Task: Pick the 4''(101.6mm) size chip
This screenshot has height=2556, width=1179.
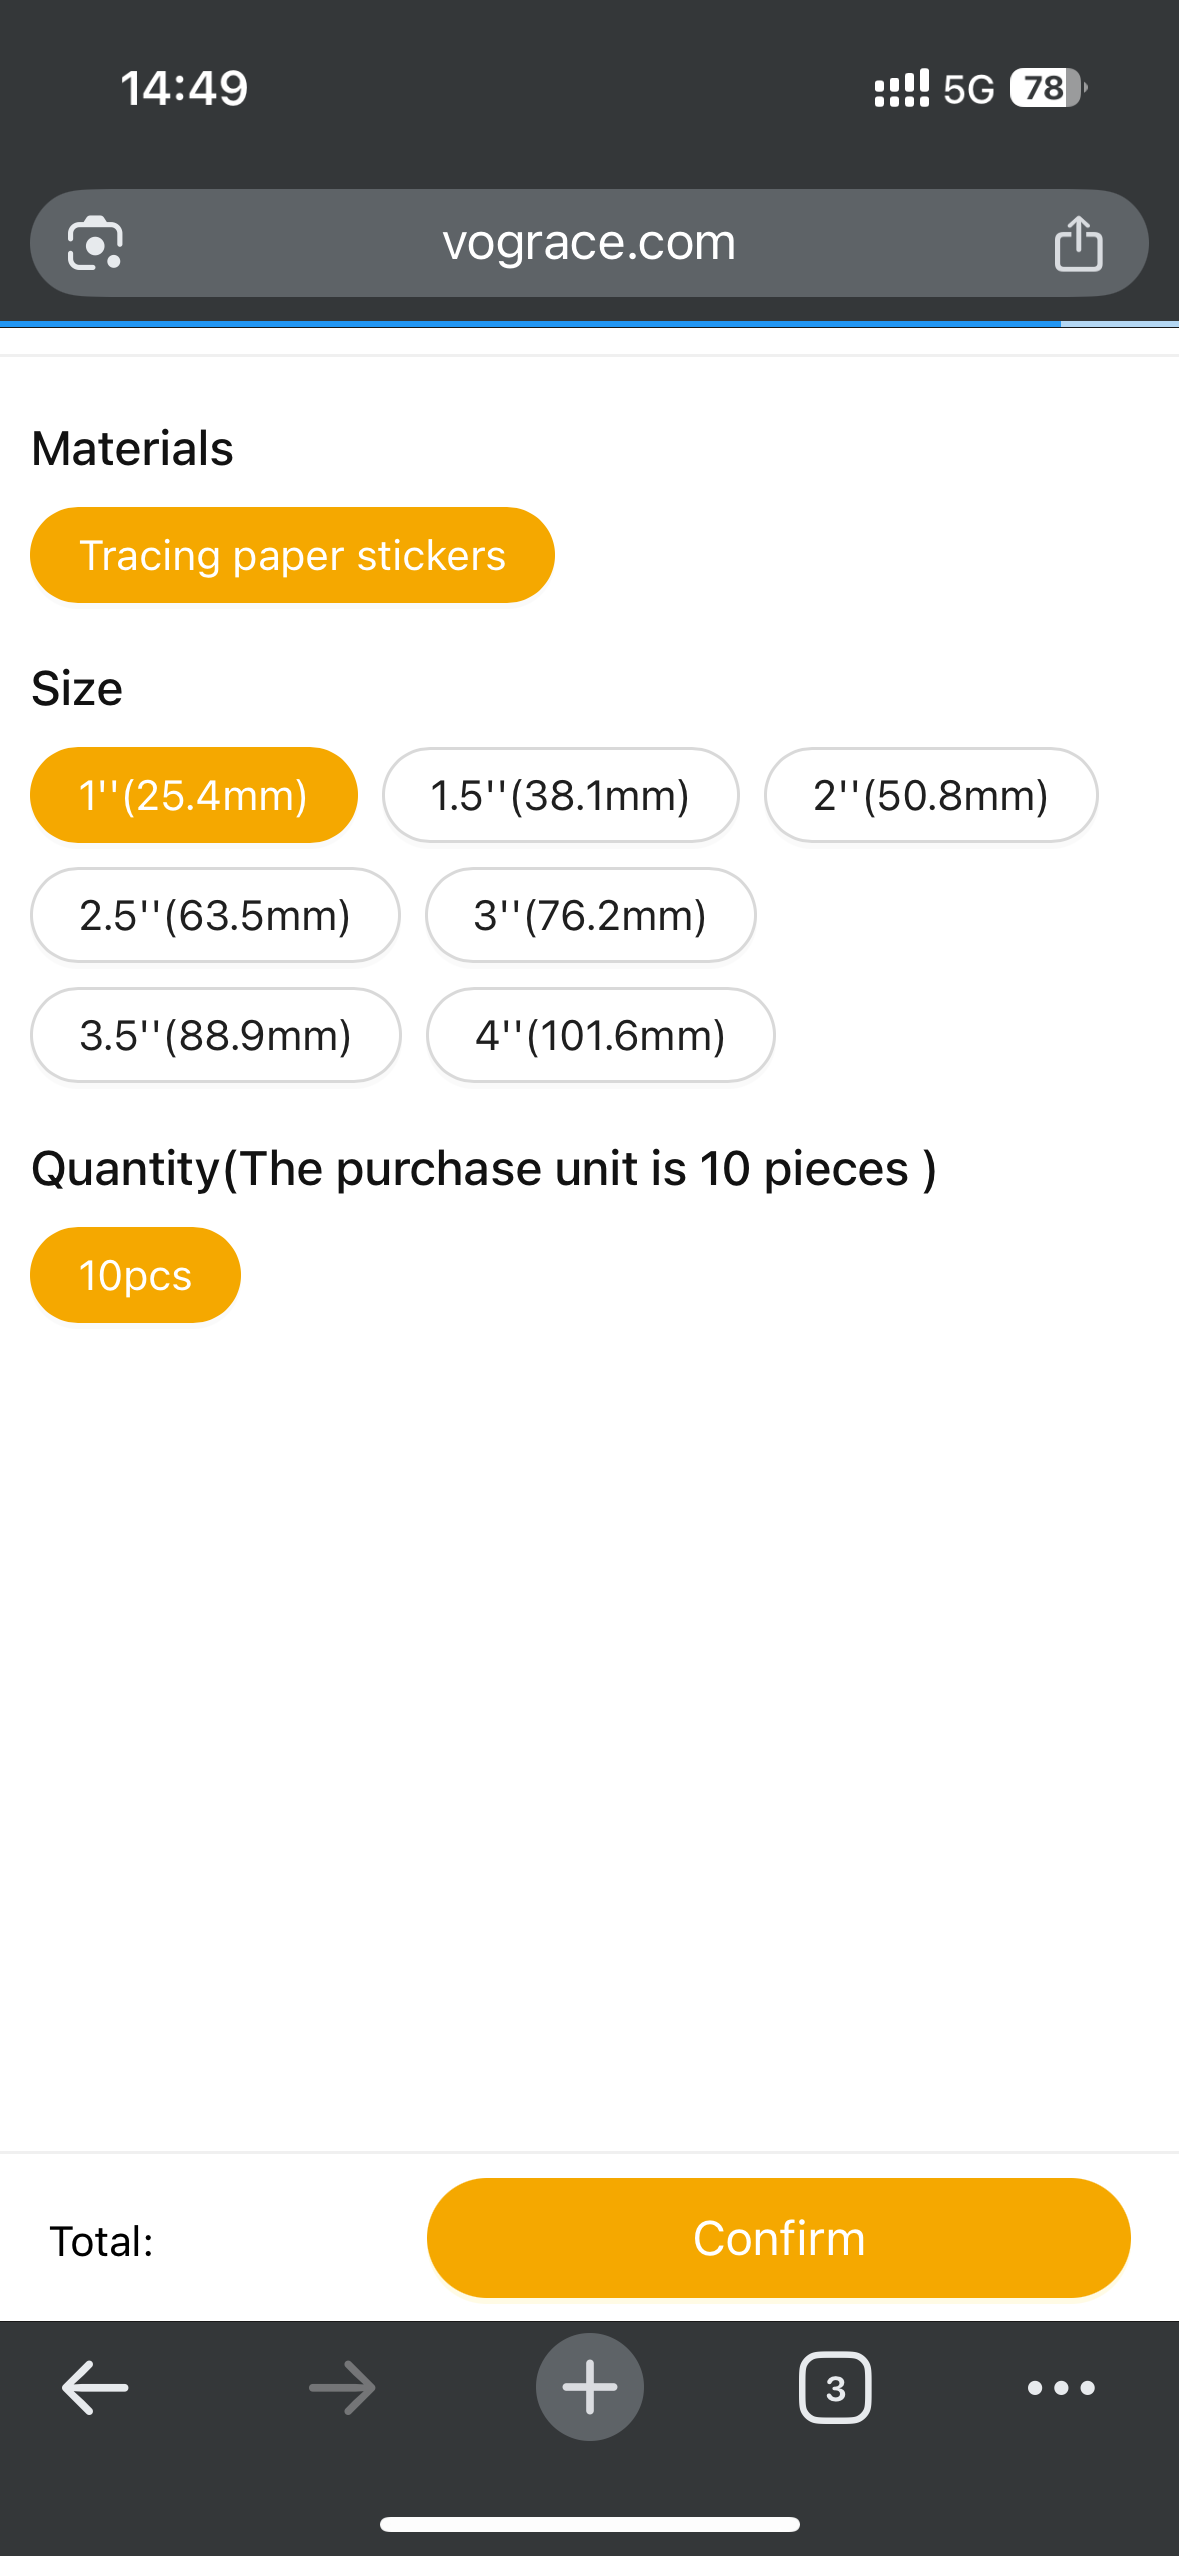Action: pos(600,1035)
